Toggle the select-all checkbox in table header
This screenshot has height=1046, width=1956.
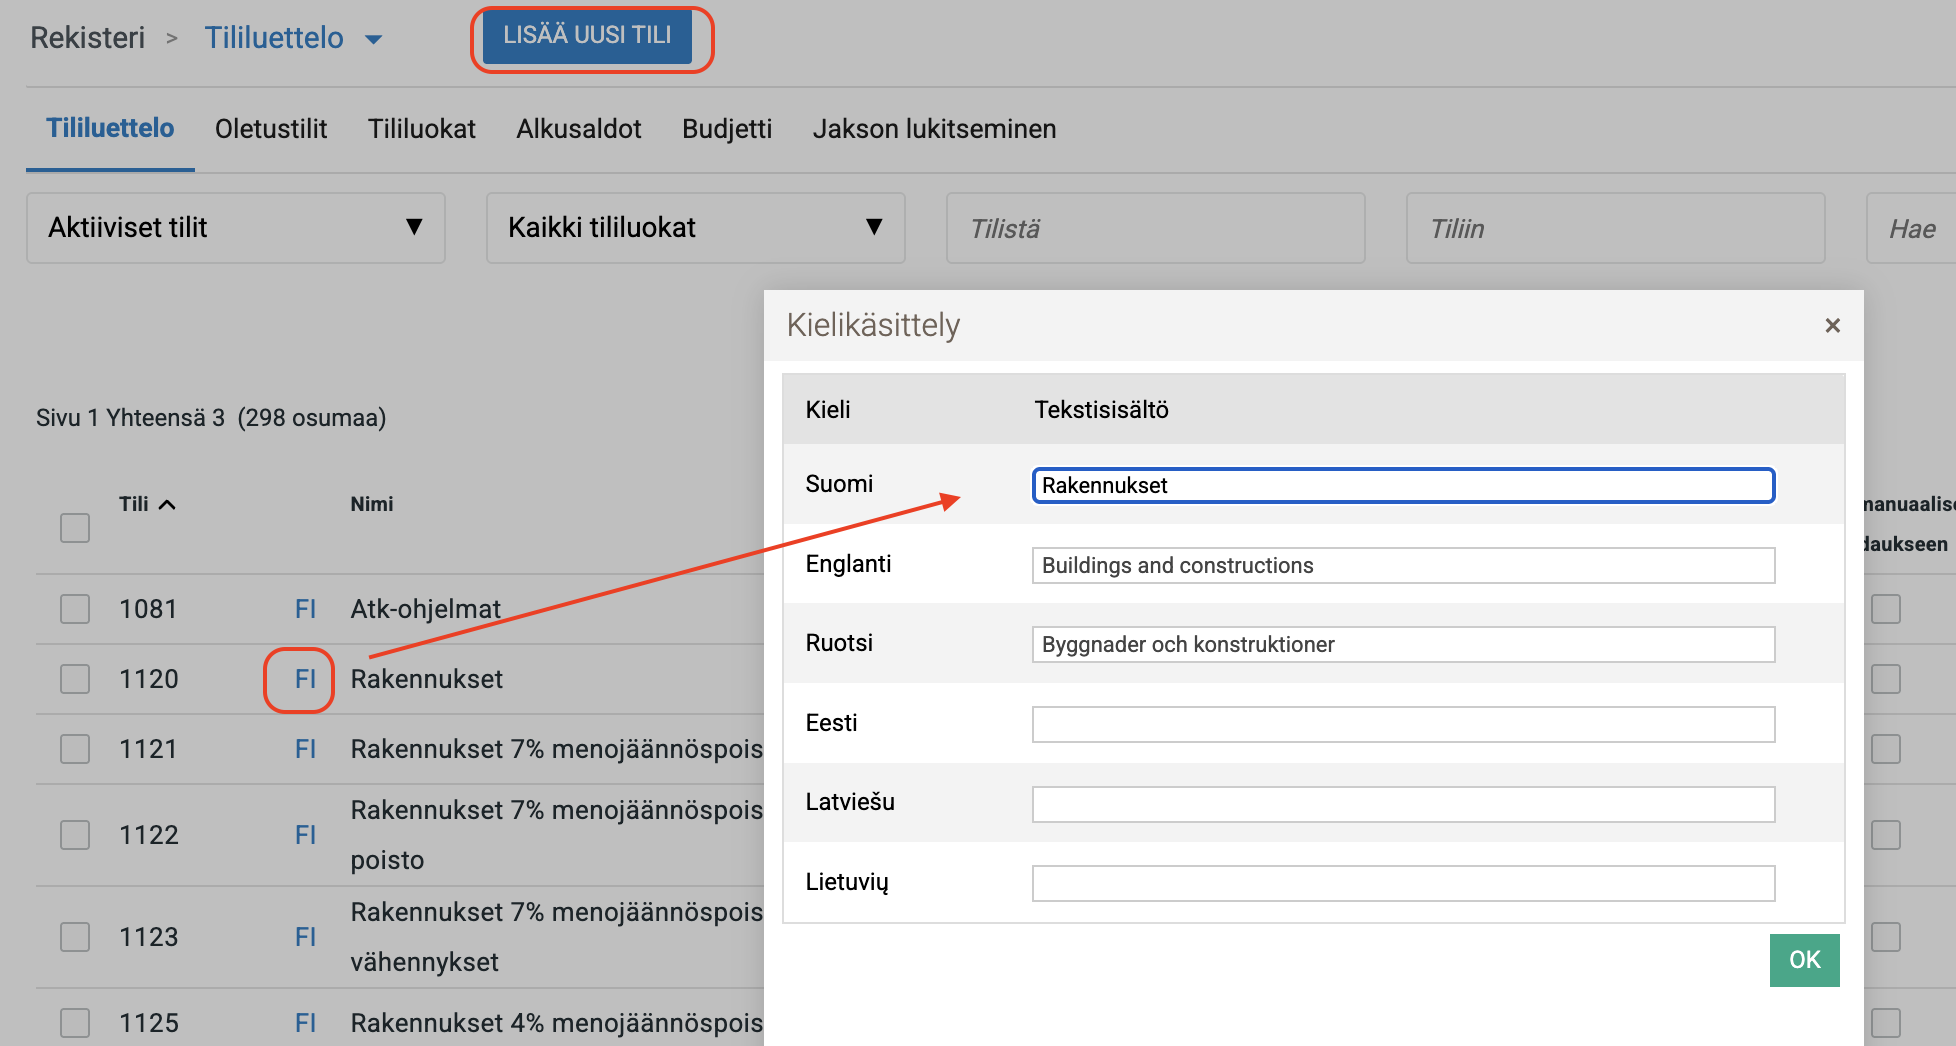tap(75, 528)
